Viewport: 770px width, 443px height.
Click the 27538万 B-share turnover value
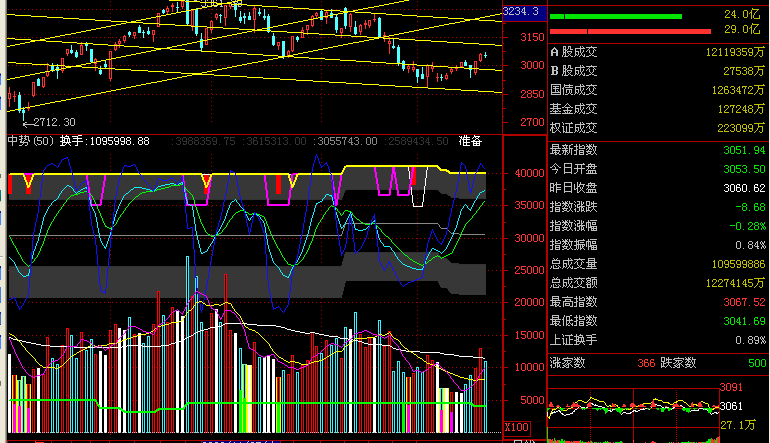(744, 71)
